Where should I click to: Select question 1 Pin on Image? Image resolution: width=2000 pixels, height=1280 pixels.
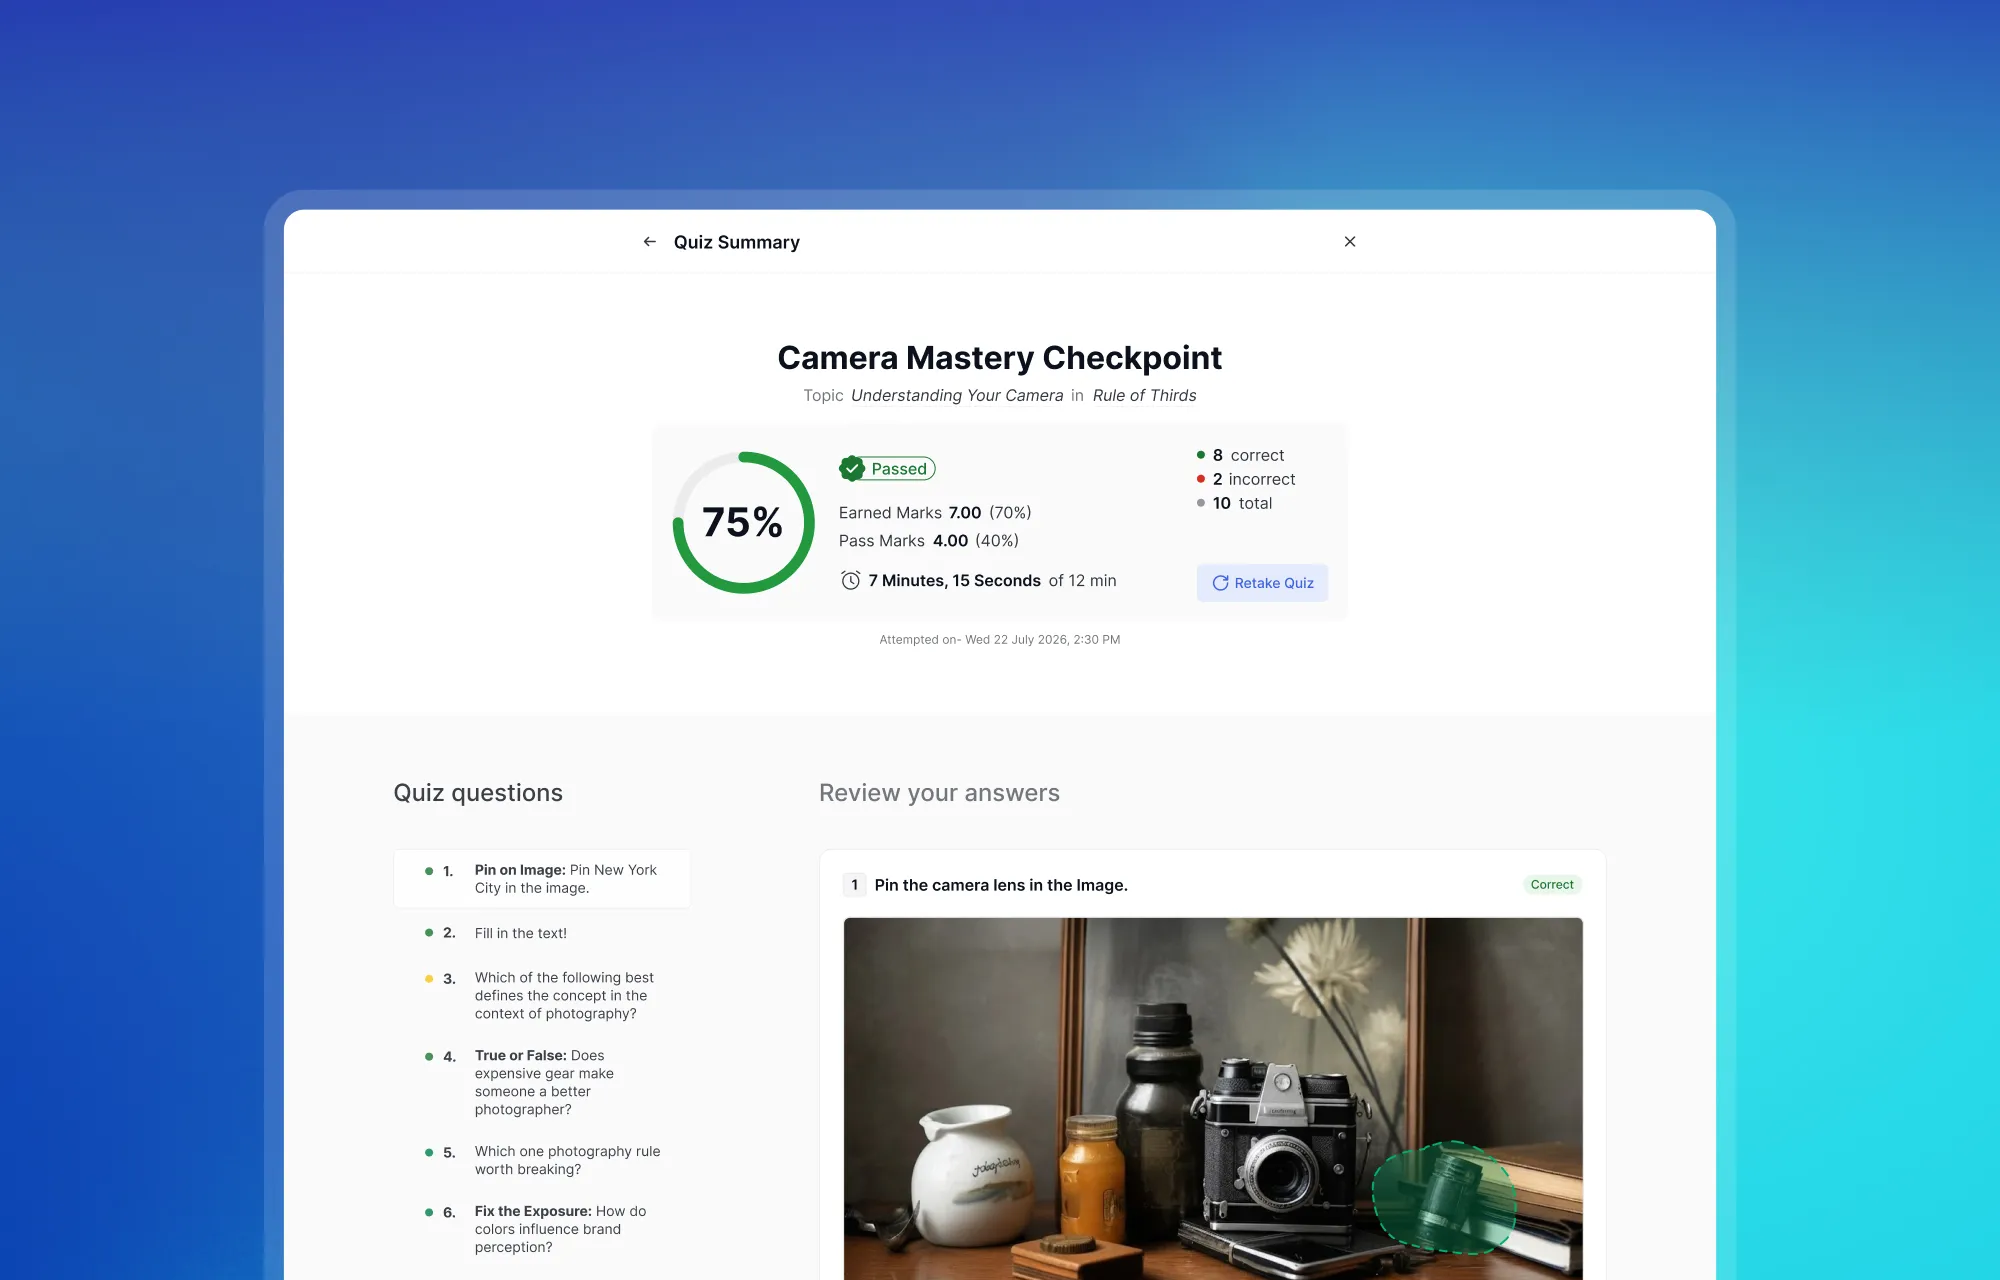542,879
